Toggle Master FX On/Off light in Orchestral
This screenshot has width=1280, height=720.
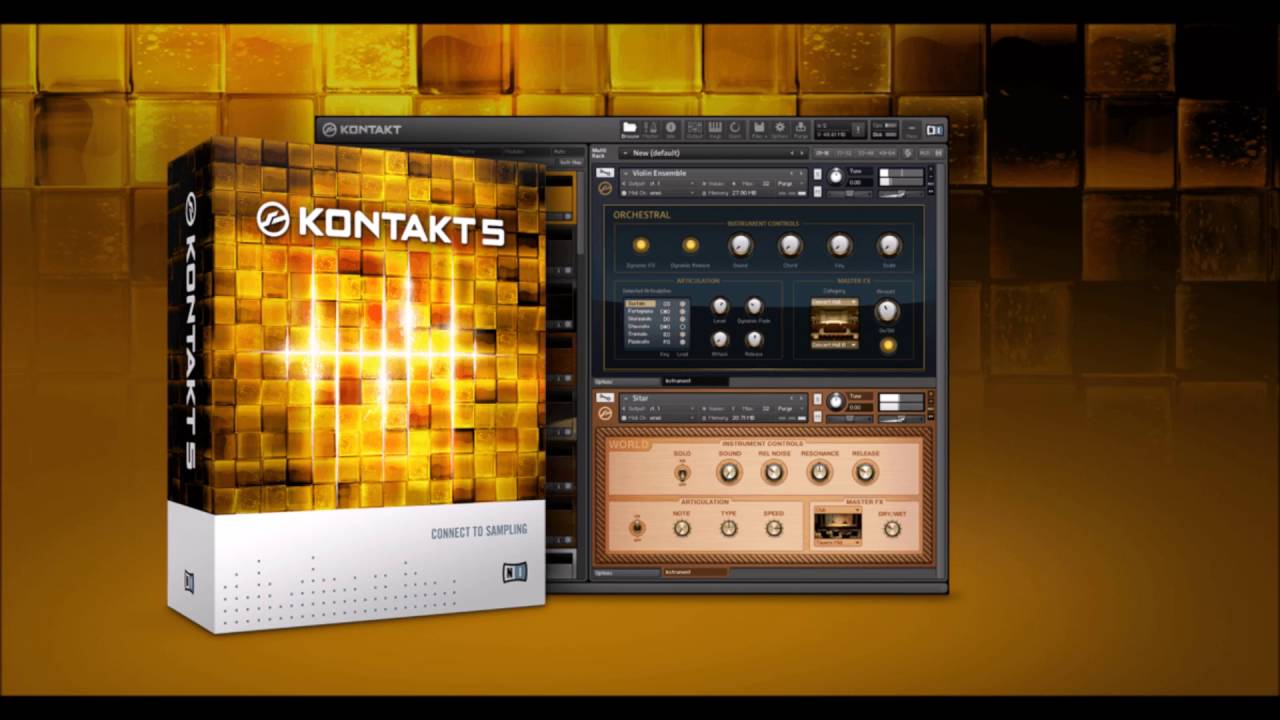[888, 346]
